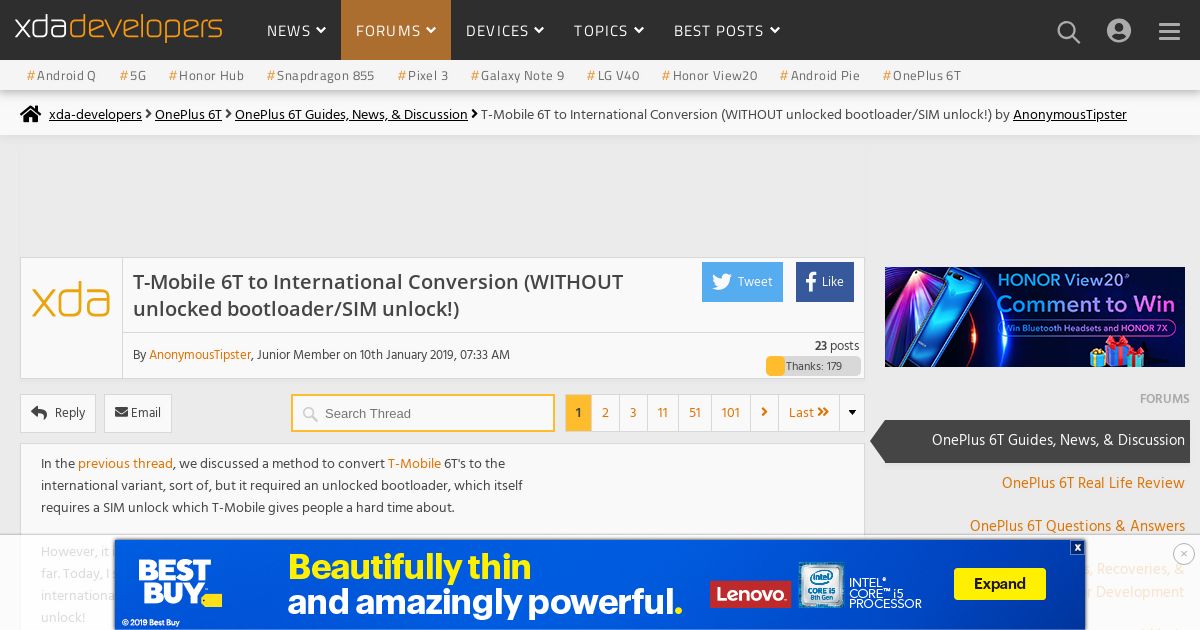Share thread with Tweet button
The height and width of the screenshot is (630, 1200).
742,282
